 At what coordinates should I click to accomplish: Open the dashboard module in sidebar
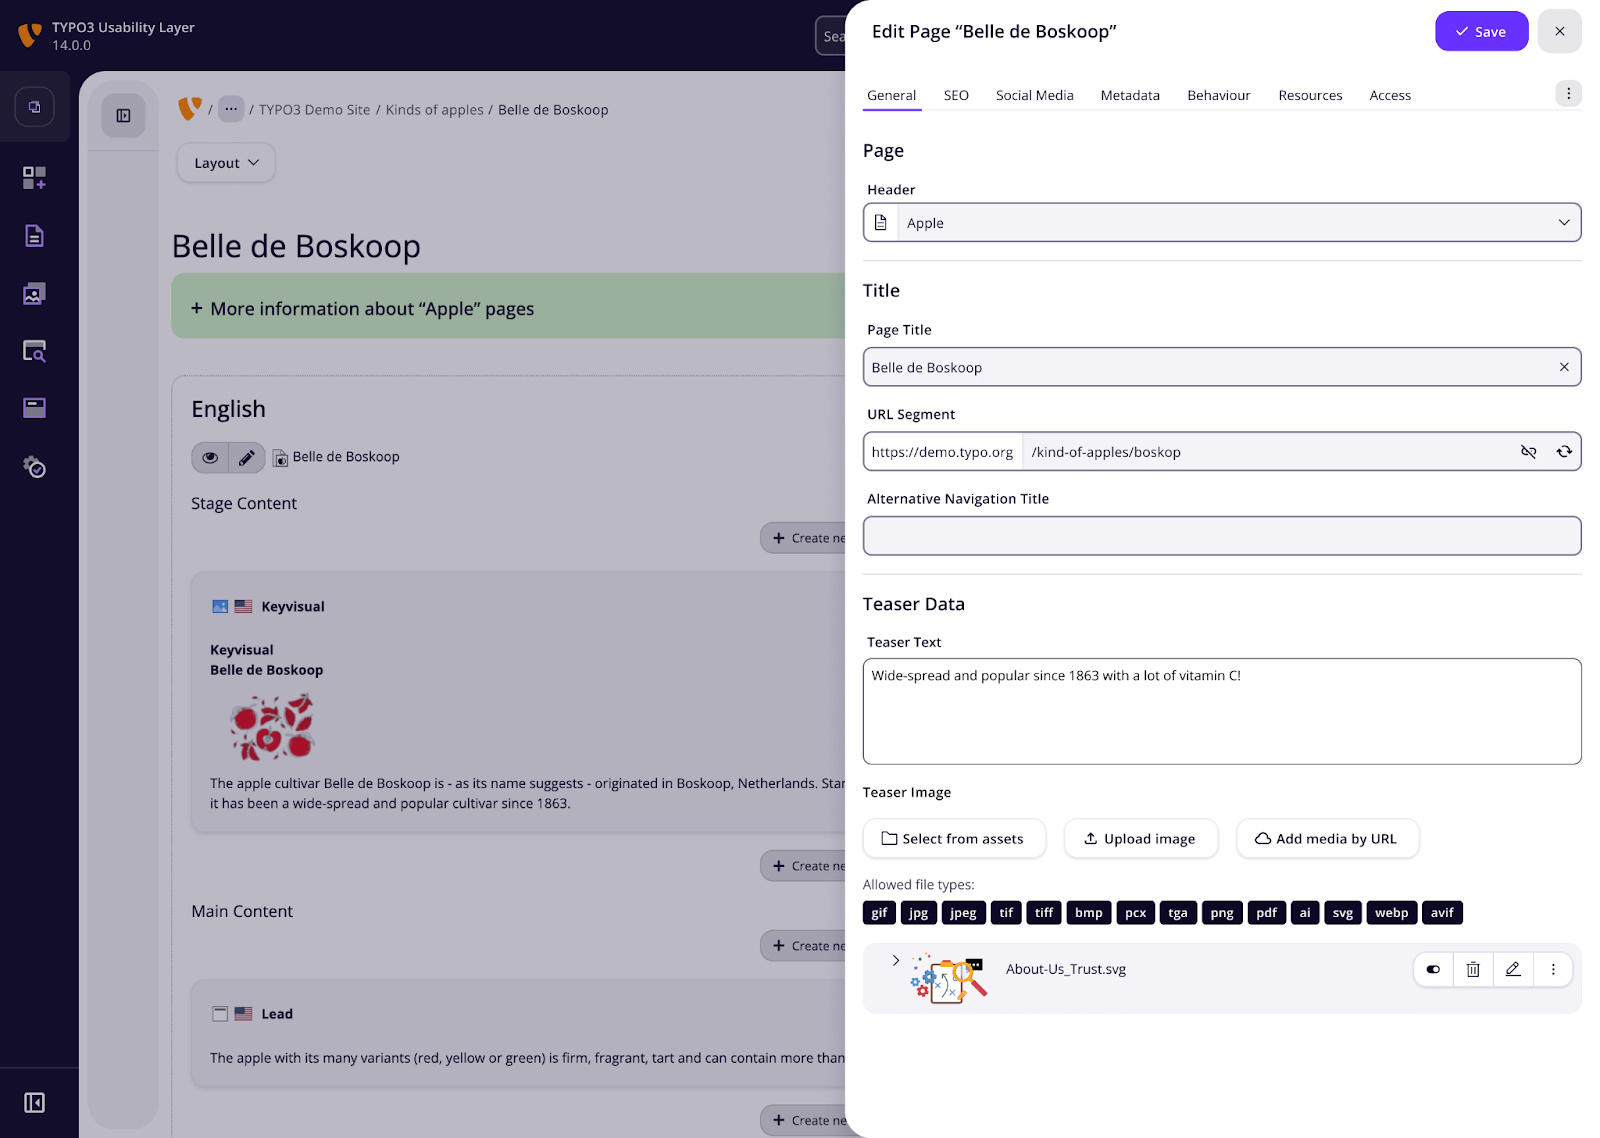(34, 178)
